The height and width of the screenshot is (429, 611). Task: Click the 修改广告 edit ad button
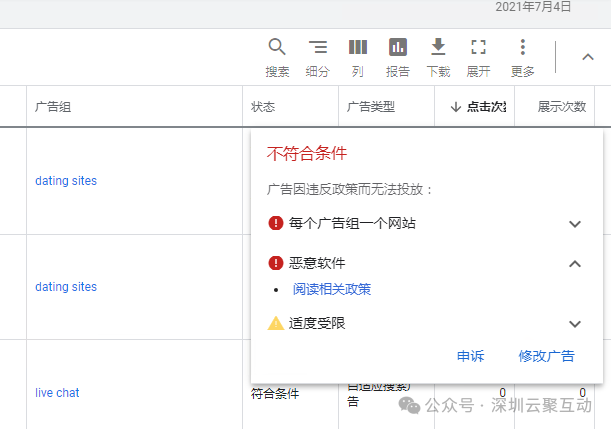pos(546,356)
